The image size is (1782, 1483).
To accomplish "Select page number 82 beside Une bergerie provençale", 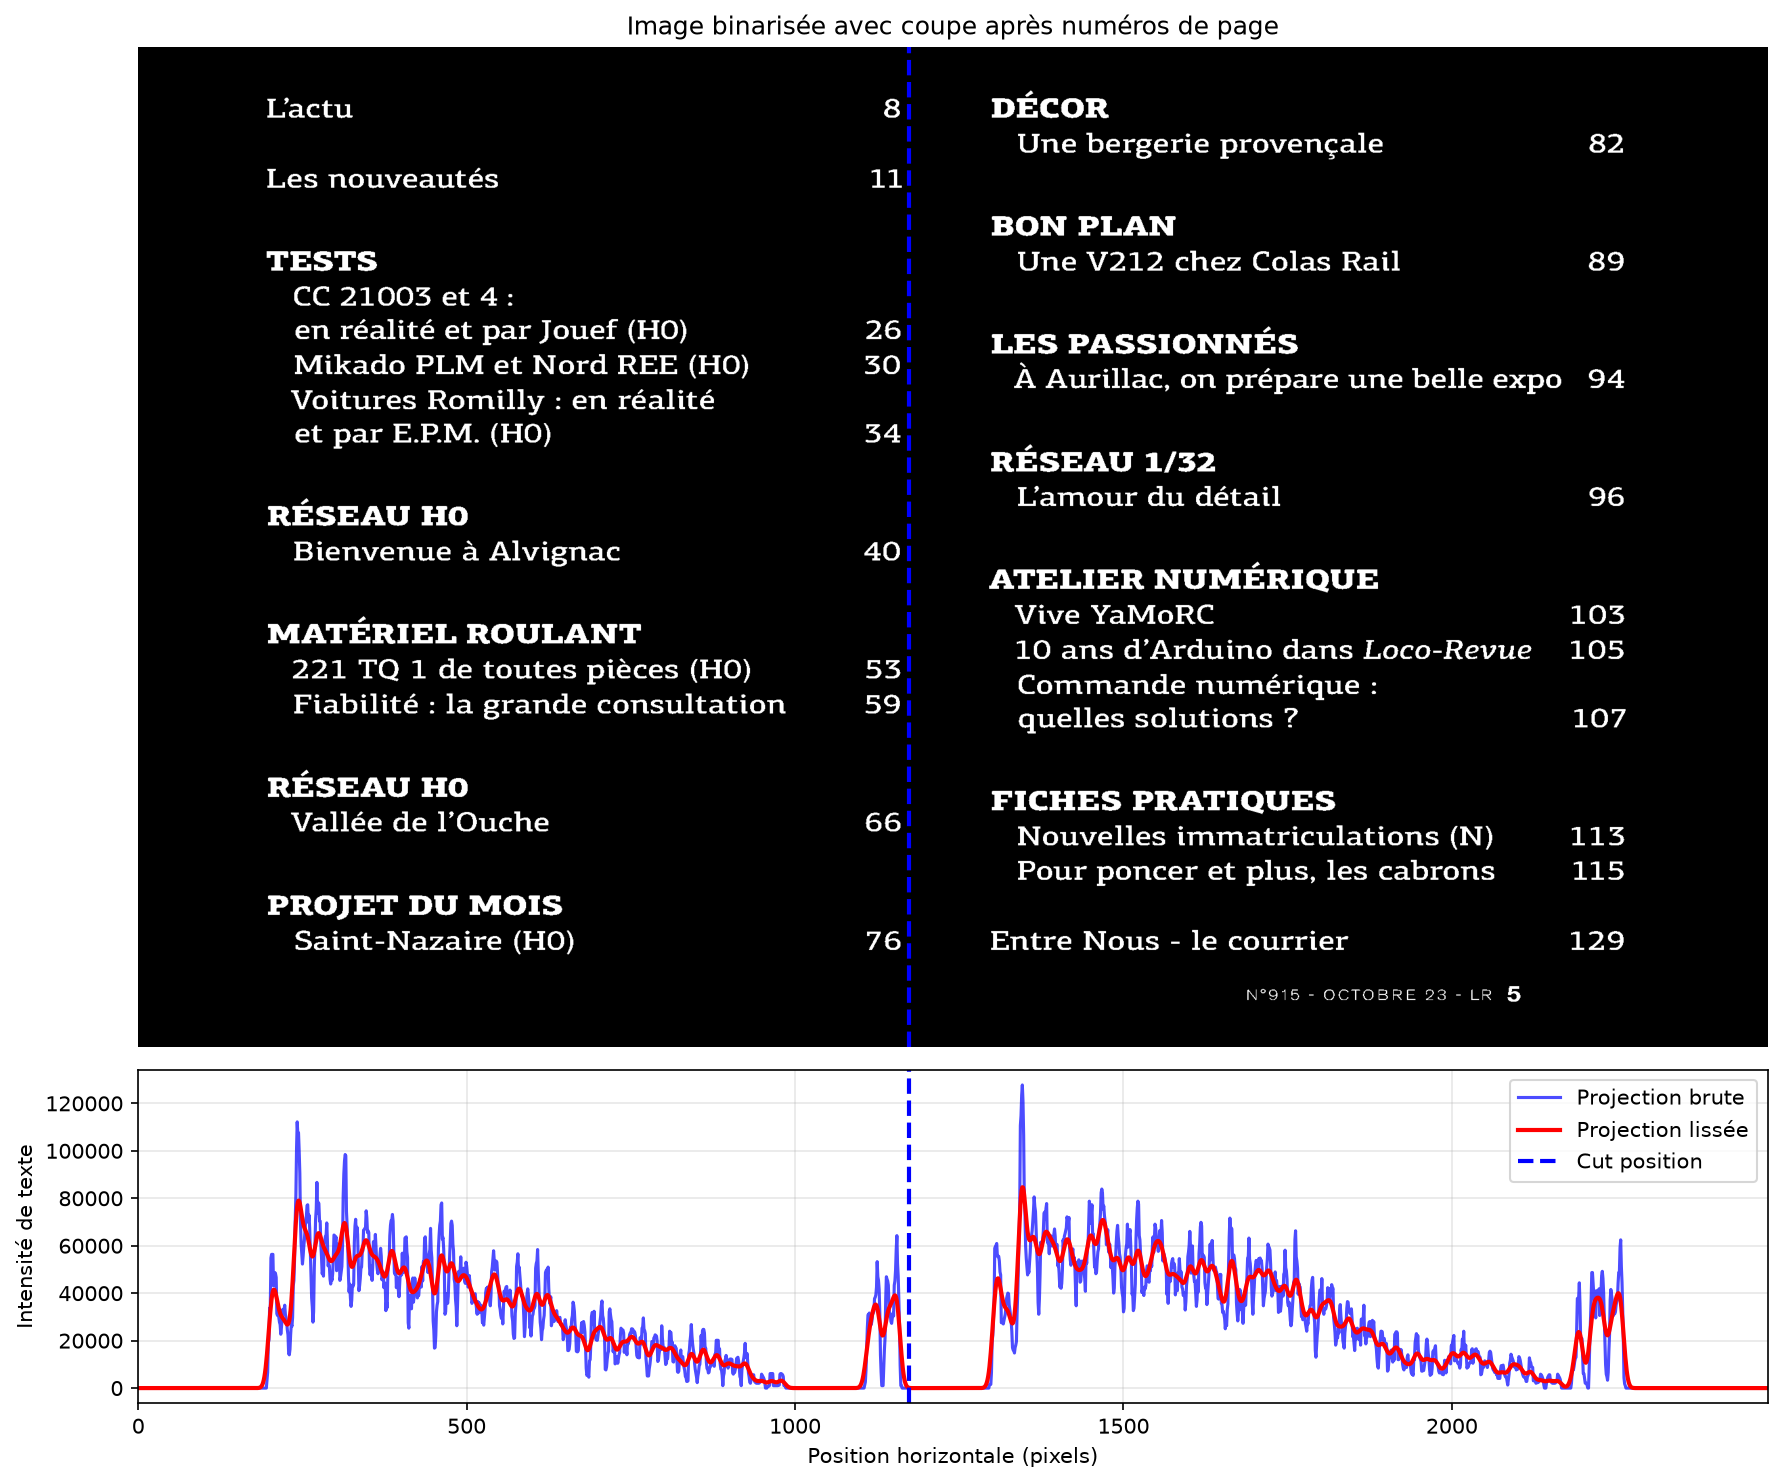I will (1606, 144).
